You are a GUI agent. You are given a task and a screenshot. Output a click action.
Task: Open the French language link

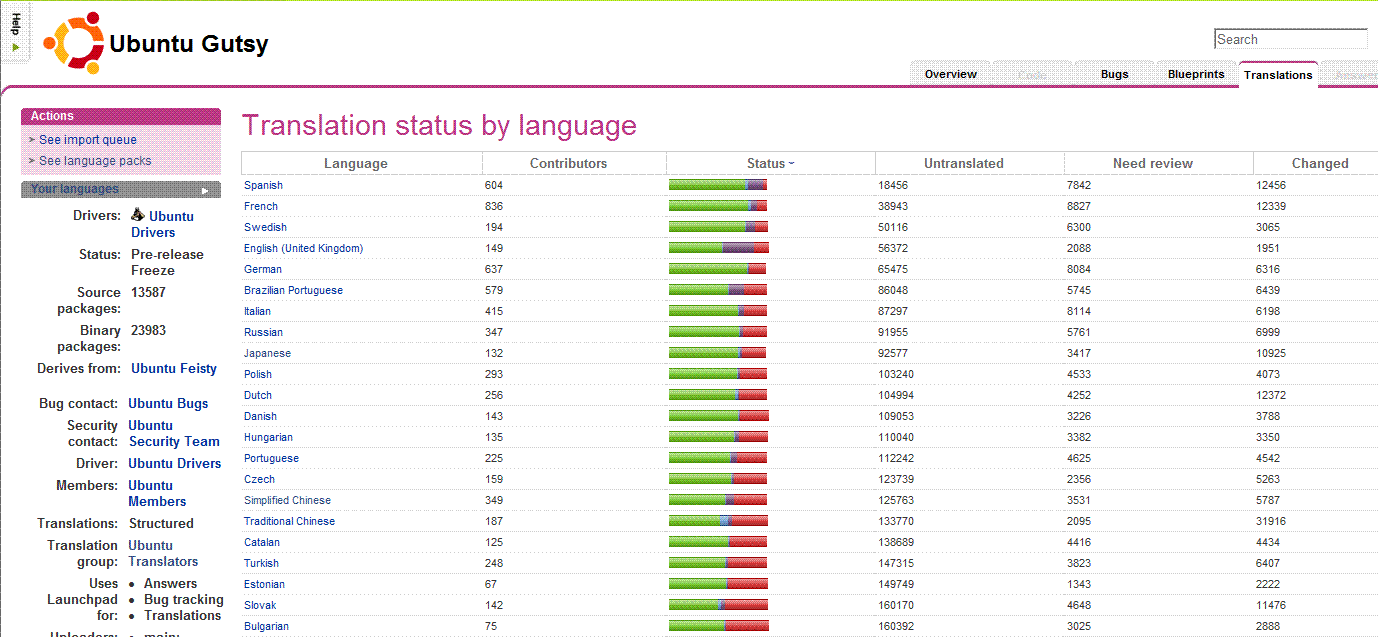(x=261, y=206)
